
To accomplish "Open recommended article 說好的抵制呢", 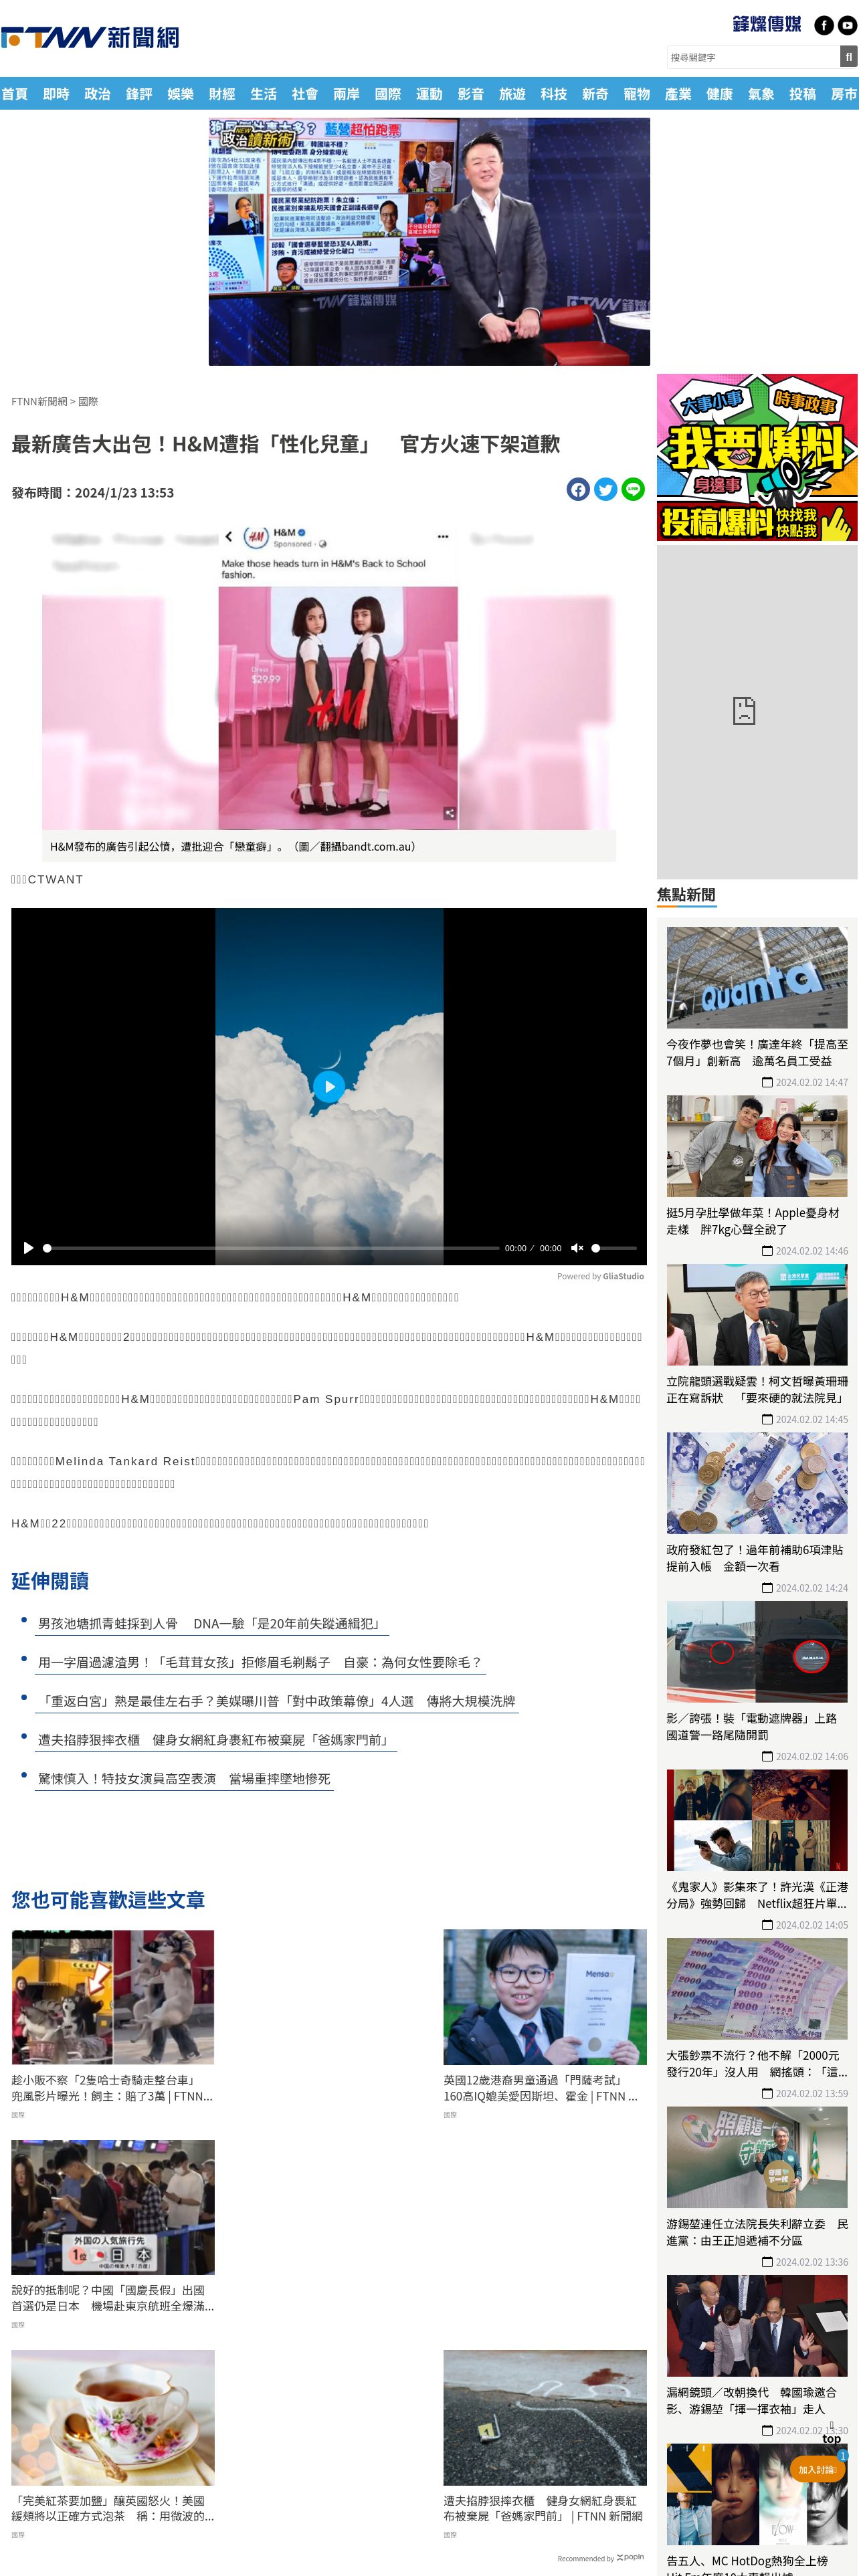I will 113,2298.
